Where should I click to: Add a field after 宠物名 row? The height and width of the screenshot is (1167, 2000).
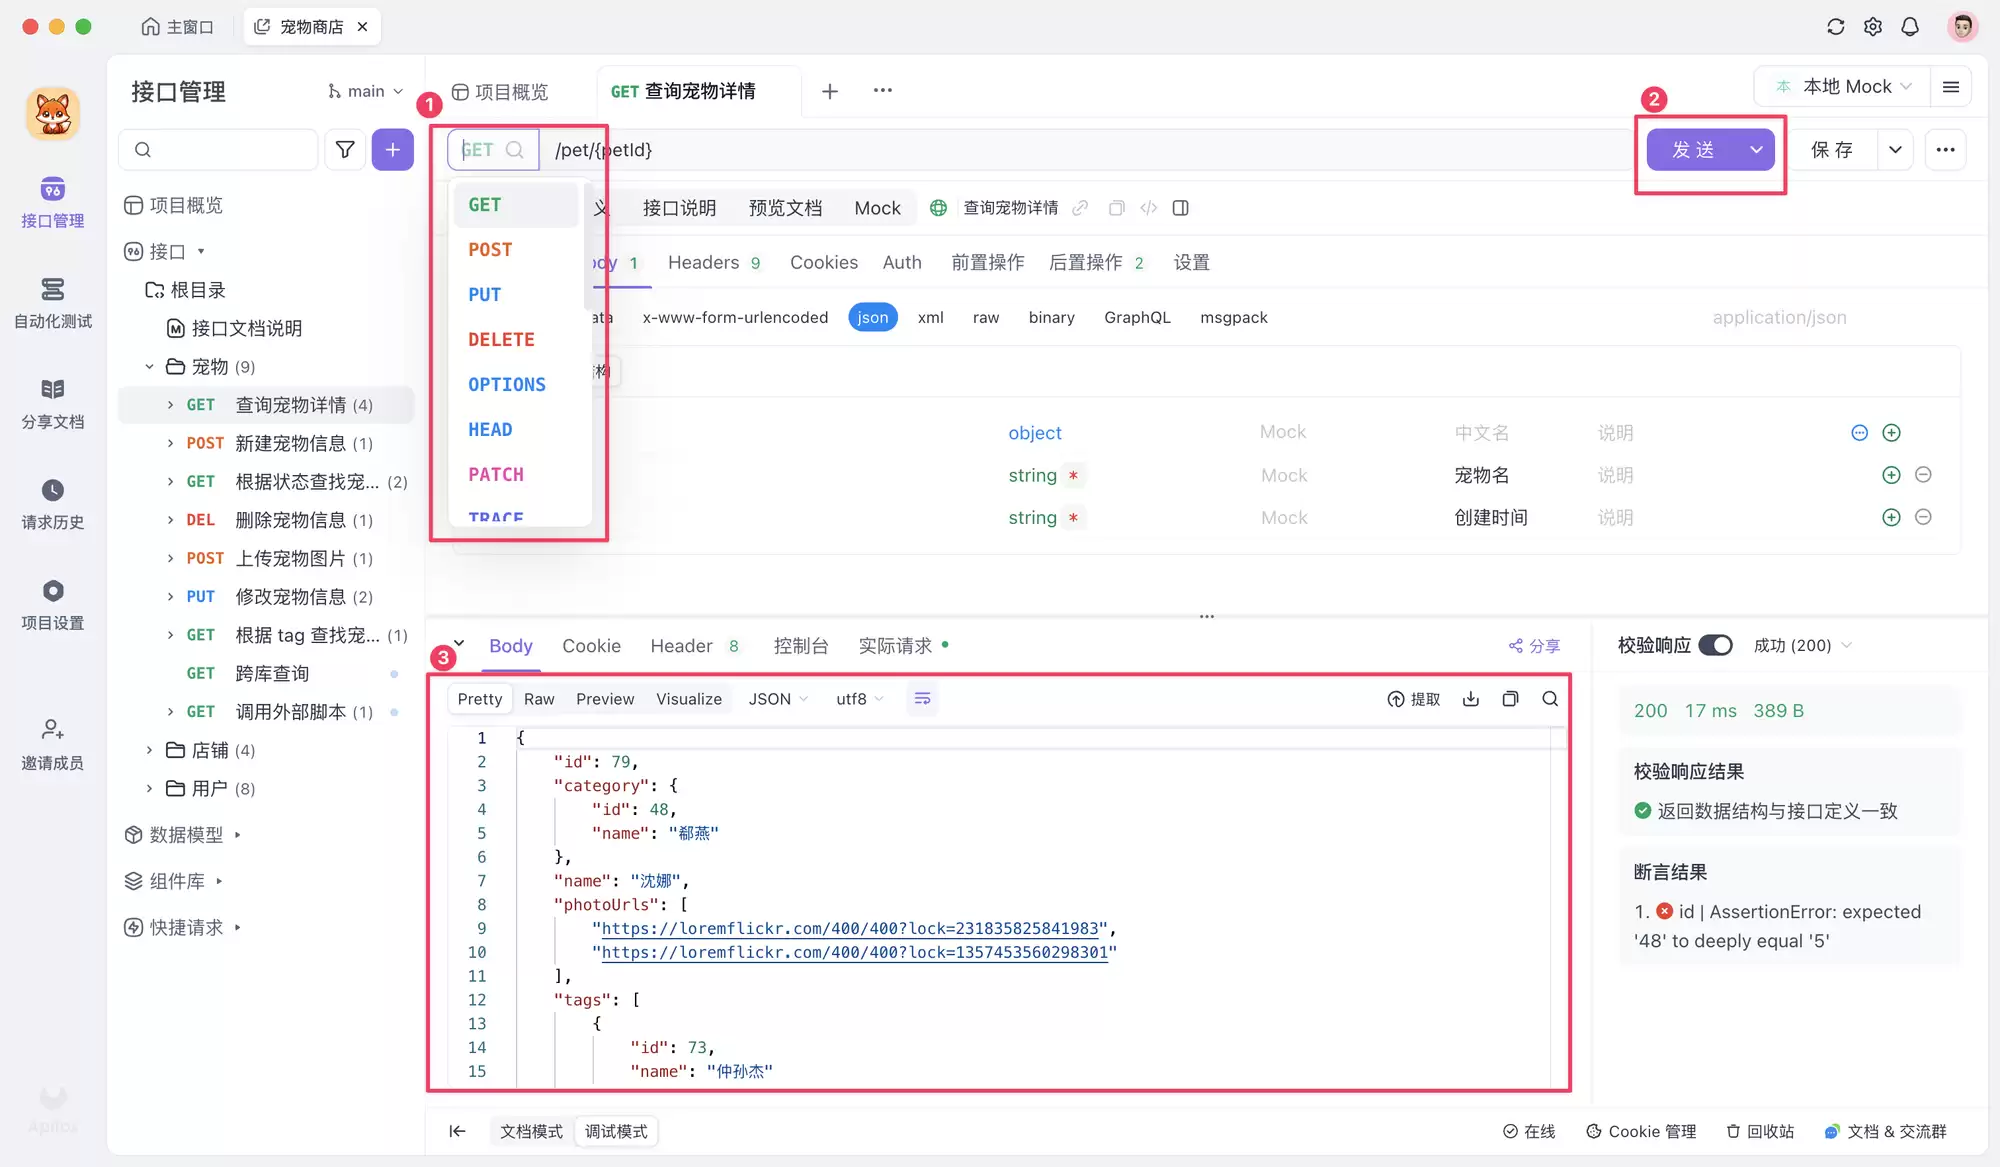pos(1891,475)
